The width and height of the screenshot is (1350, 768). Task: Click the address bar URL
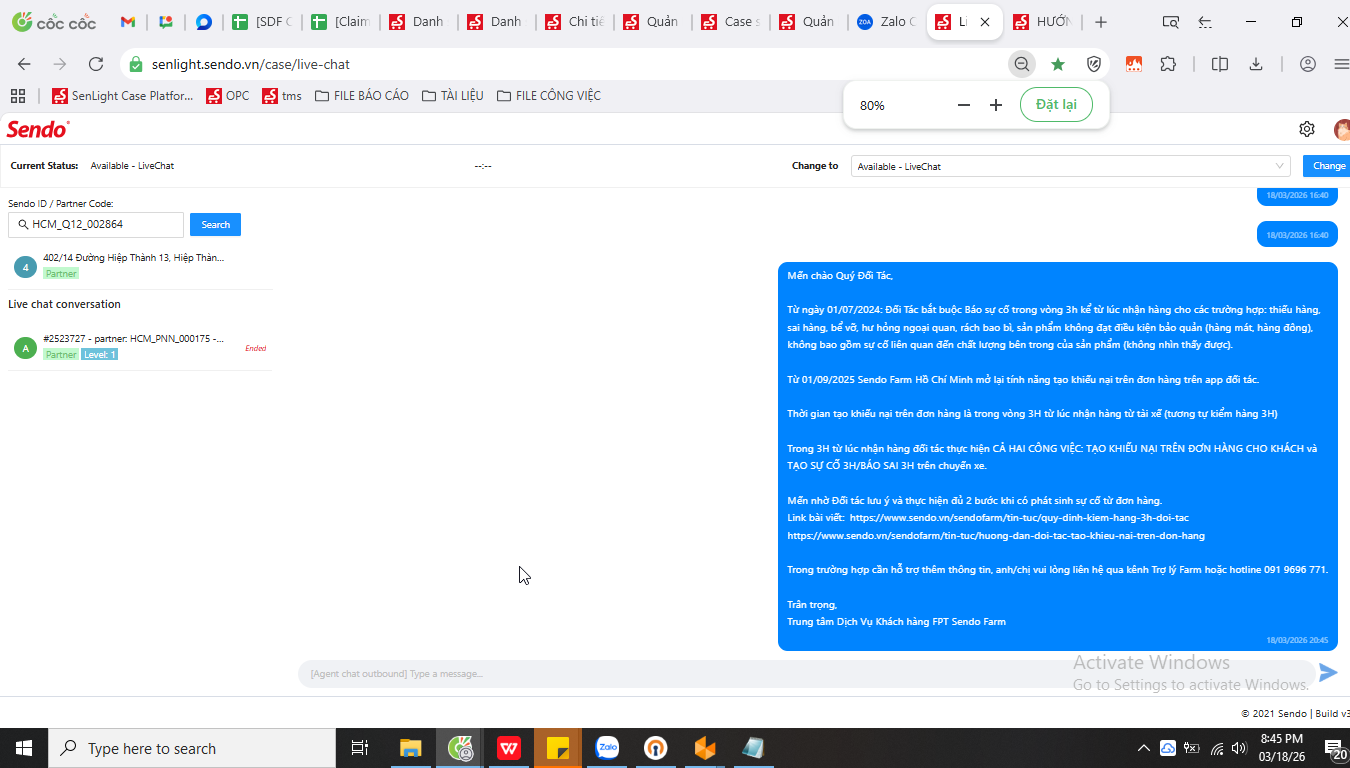(x=251, y=64)
